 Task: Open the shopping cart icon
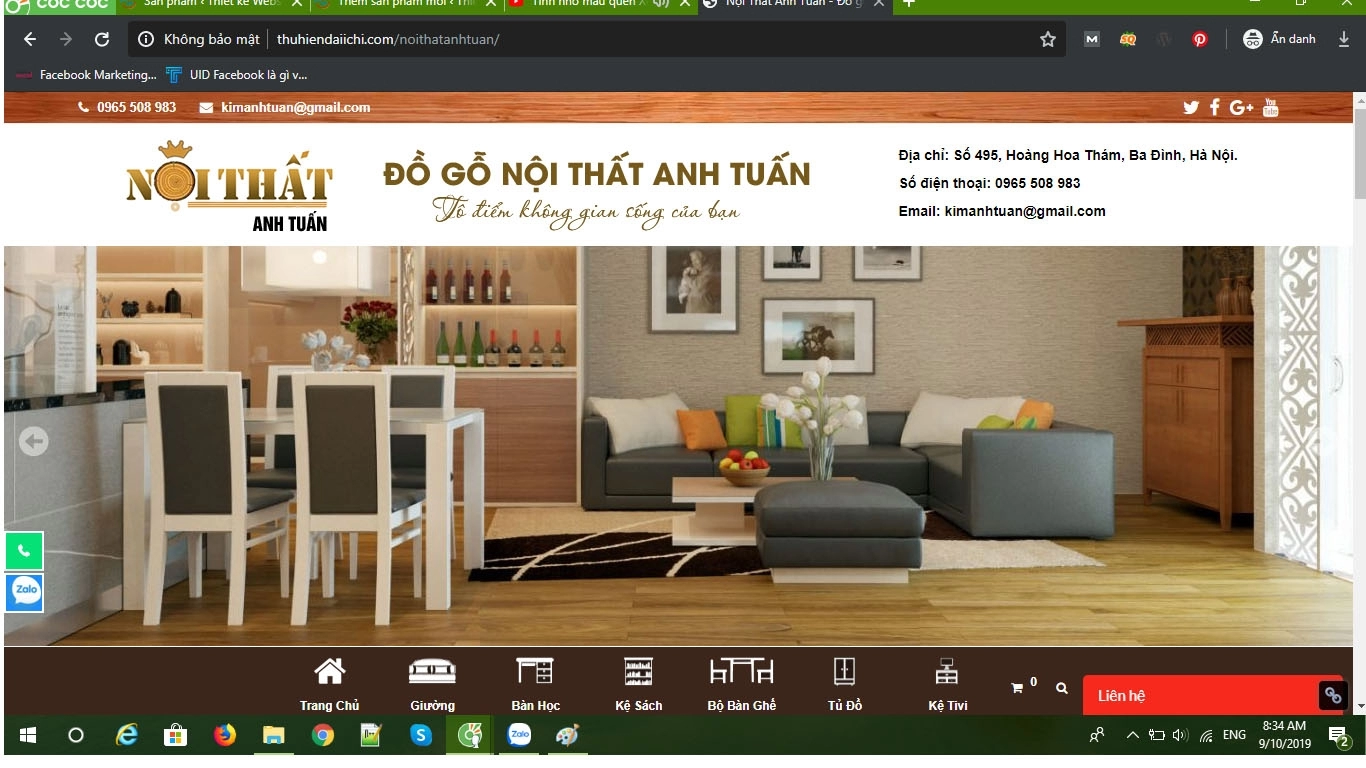1019,687
